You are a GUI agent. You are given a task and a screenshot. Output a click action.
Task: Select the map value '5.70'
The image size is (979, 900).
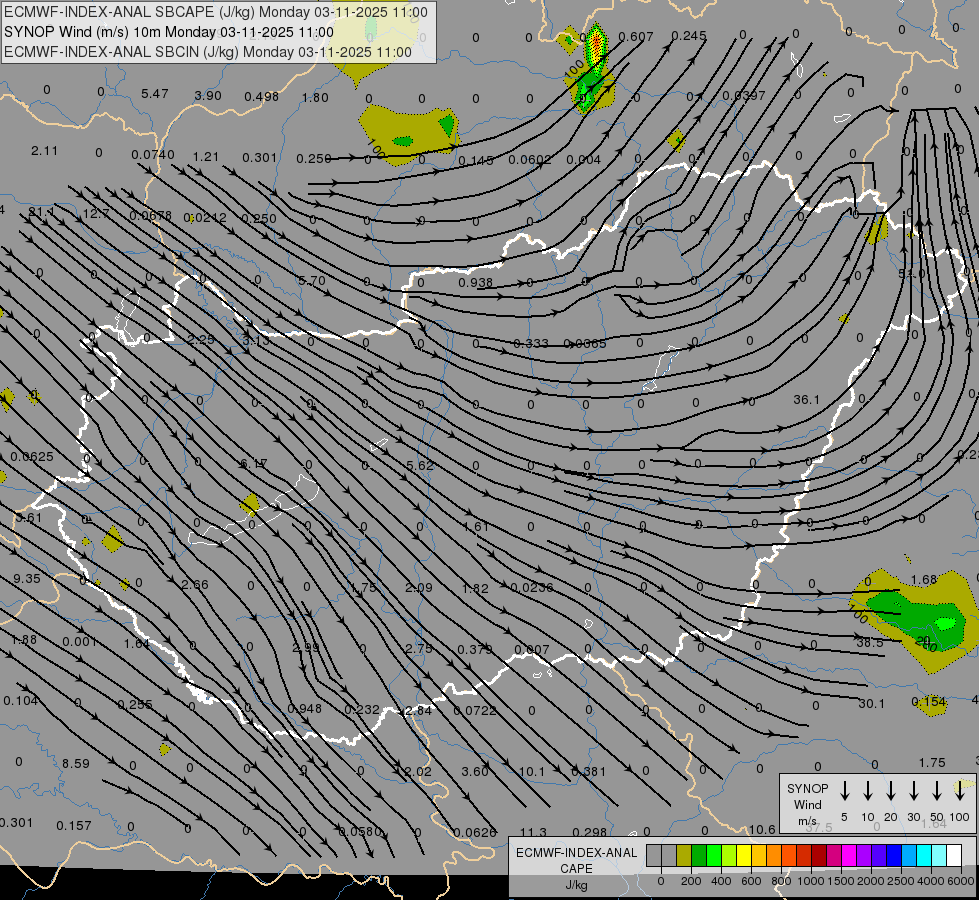[x=312, y=281]
